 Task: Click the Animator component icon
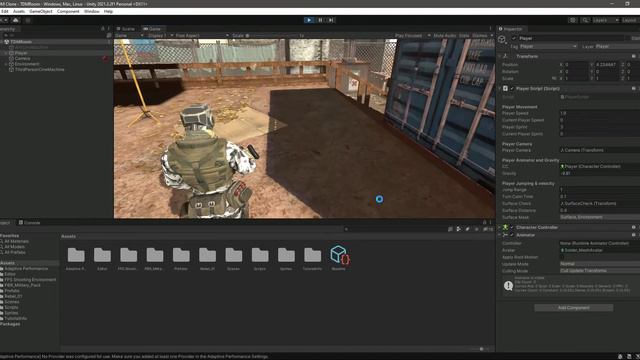[x=505, y=235]
